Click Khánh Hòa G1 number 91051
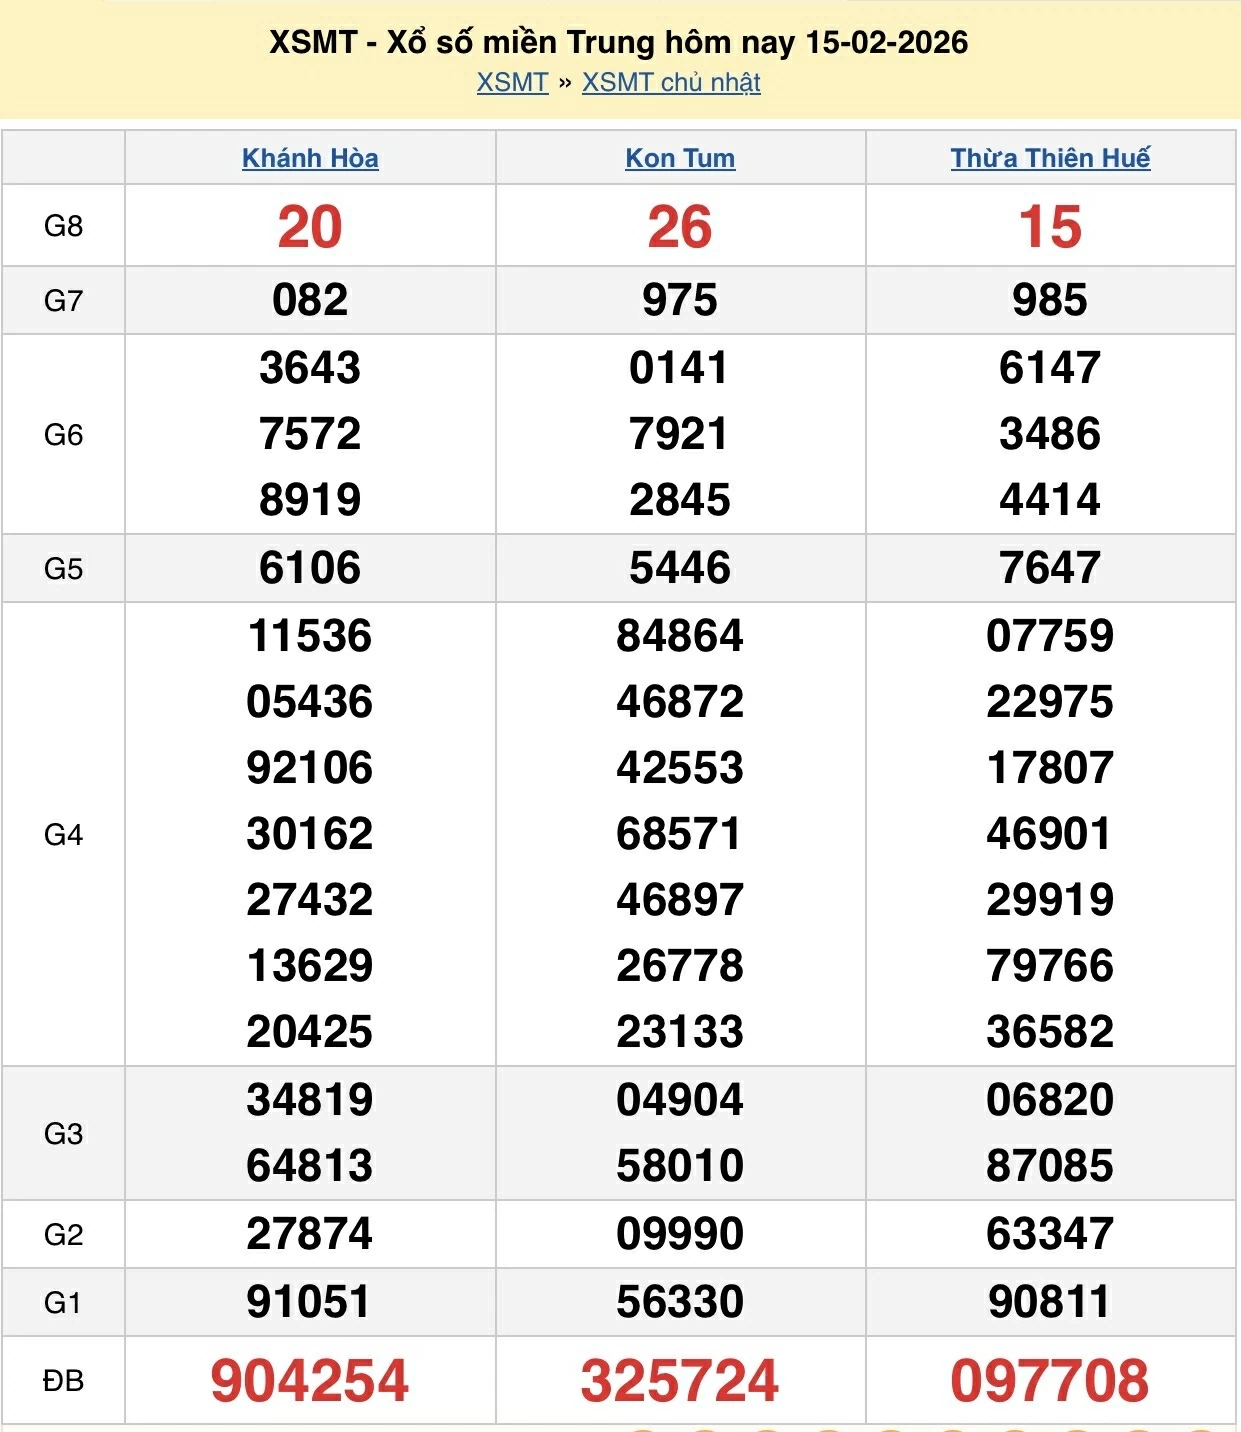 click(x=310, y=1302)
